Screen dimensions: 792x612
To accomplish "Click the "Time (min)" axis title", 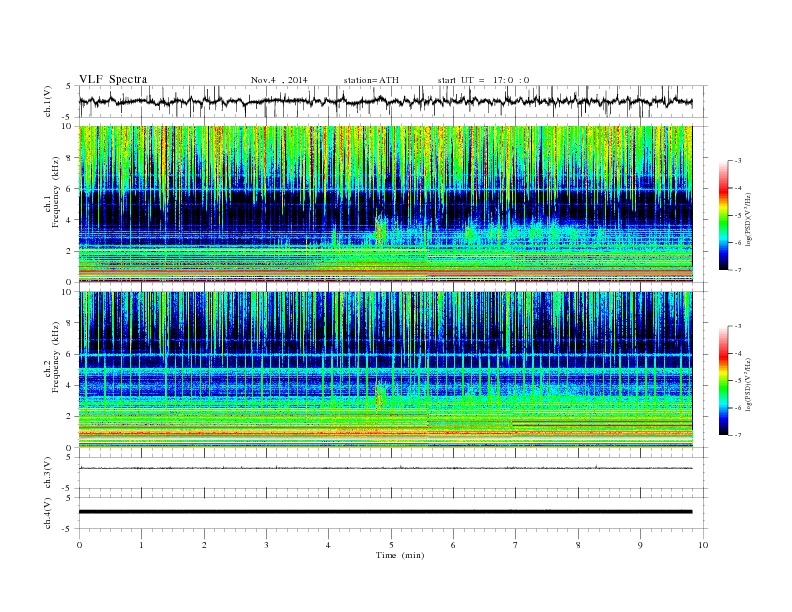I will pos(400,555).
